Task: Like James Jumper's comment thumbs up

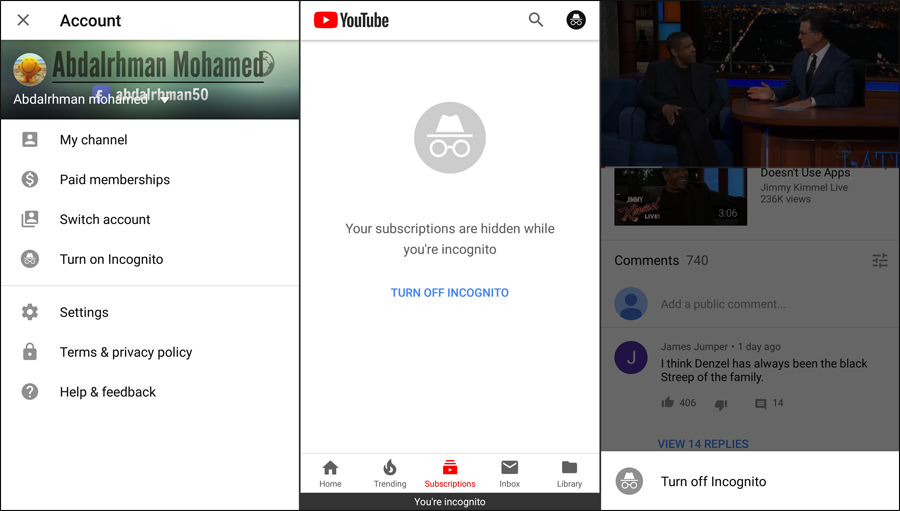Action: [x=667, y=402]
